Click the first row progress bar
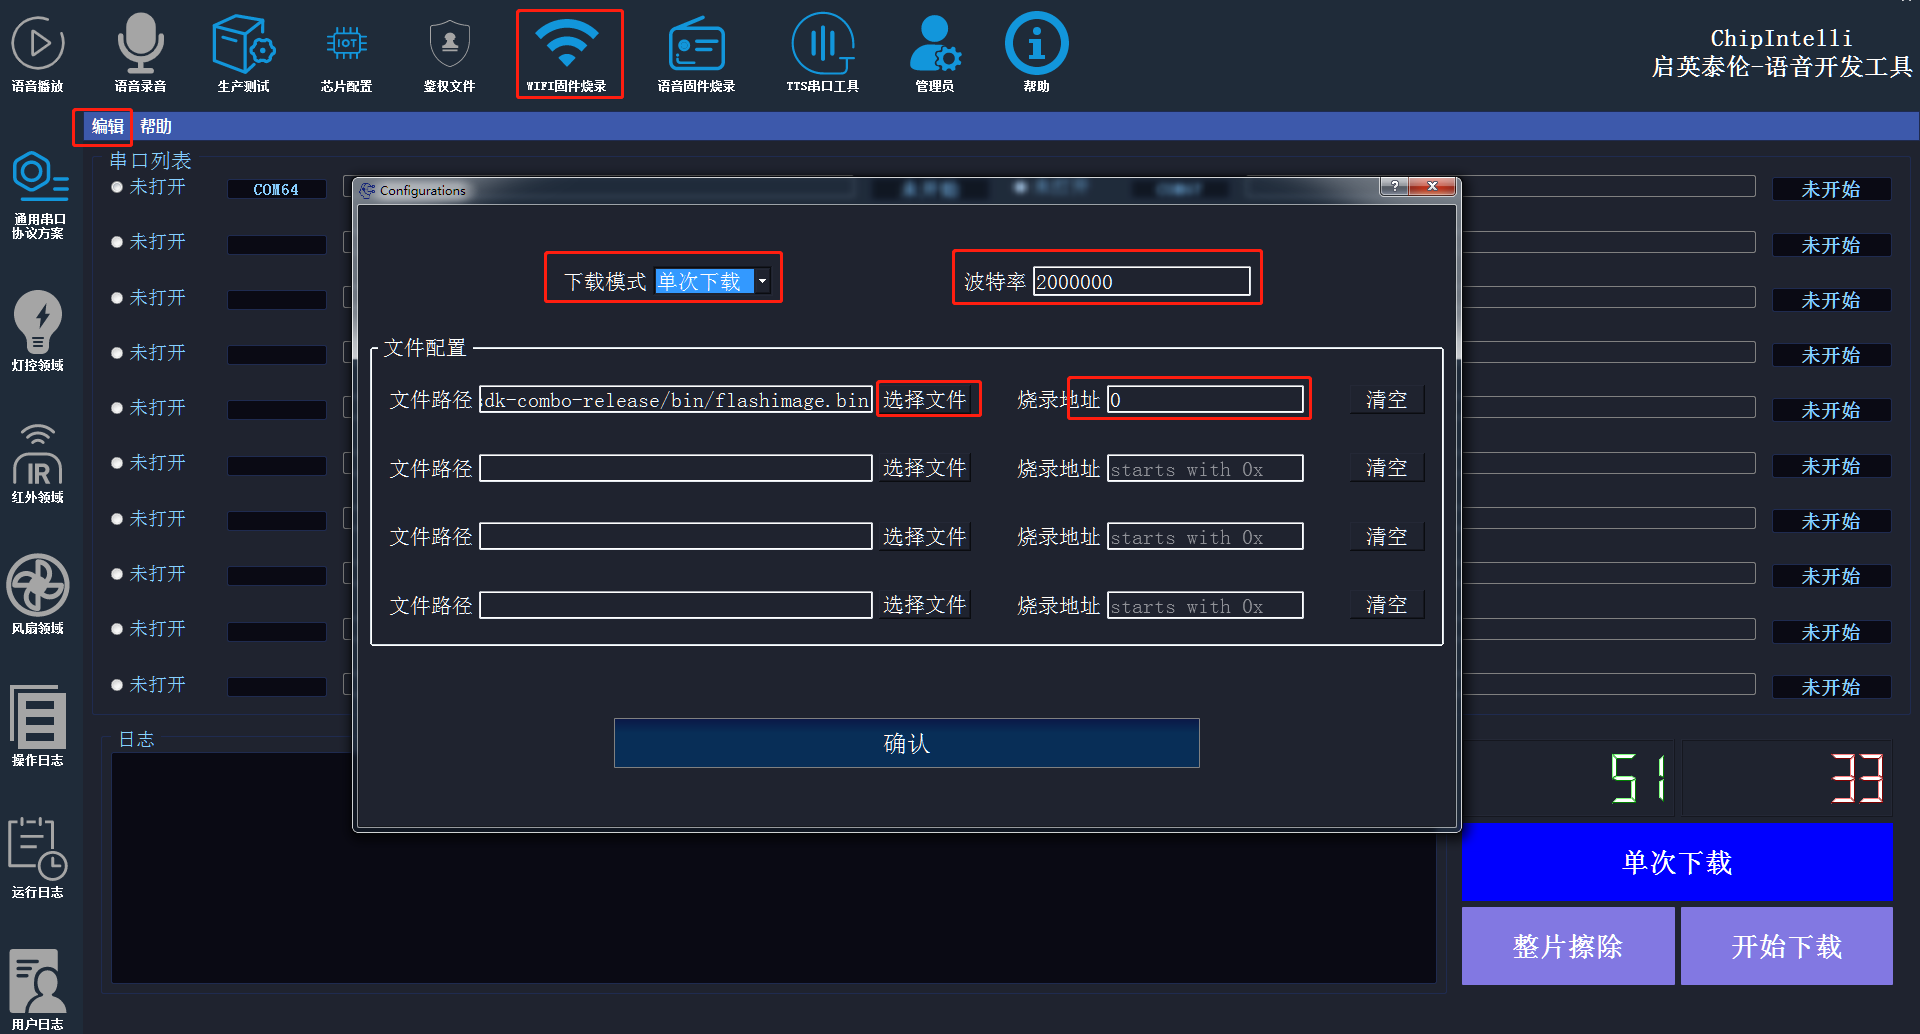Image resolution: width=1920 pixels, height=1034 pixels. (x=1609, y=187)
